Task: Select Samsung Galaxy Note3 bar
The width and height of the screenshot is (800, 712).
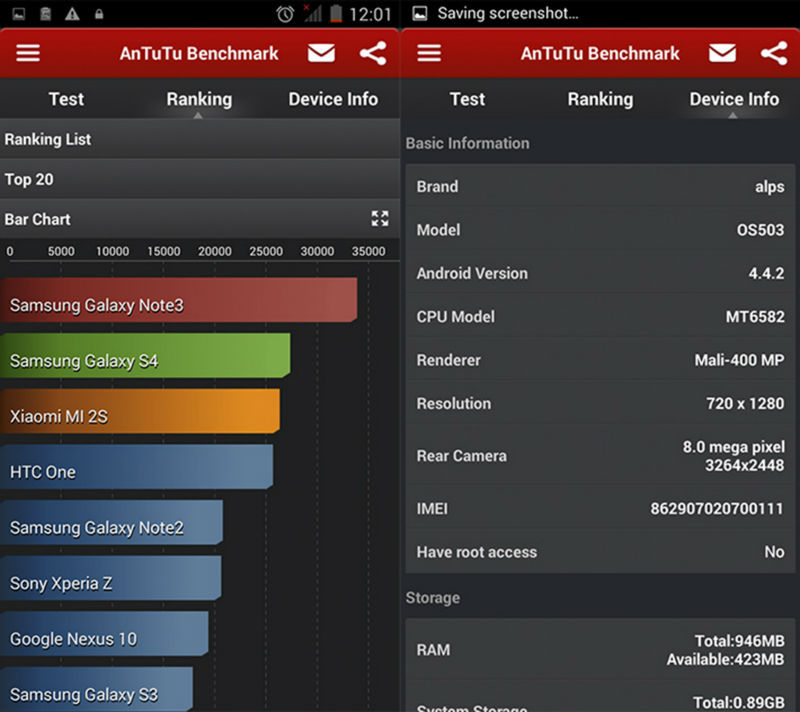Action: click(x=179, y=300)
